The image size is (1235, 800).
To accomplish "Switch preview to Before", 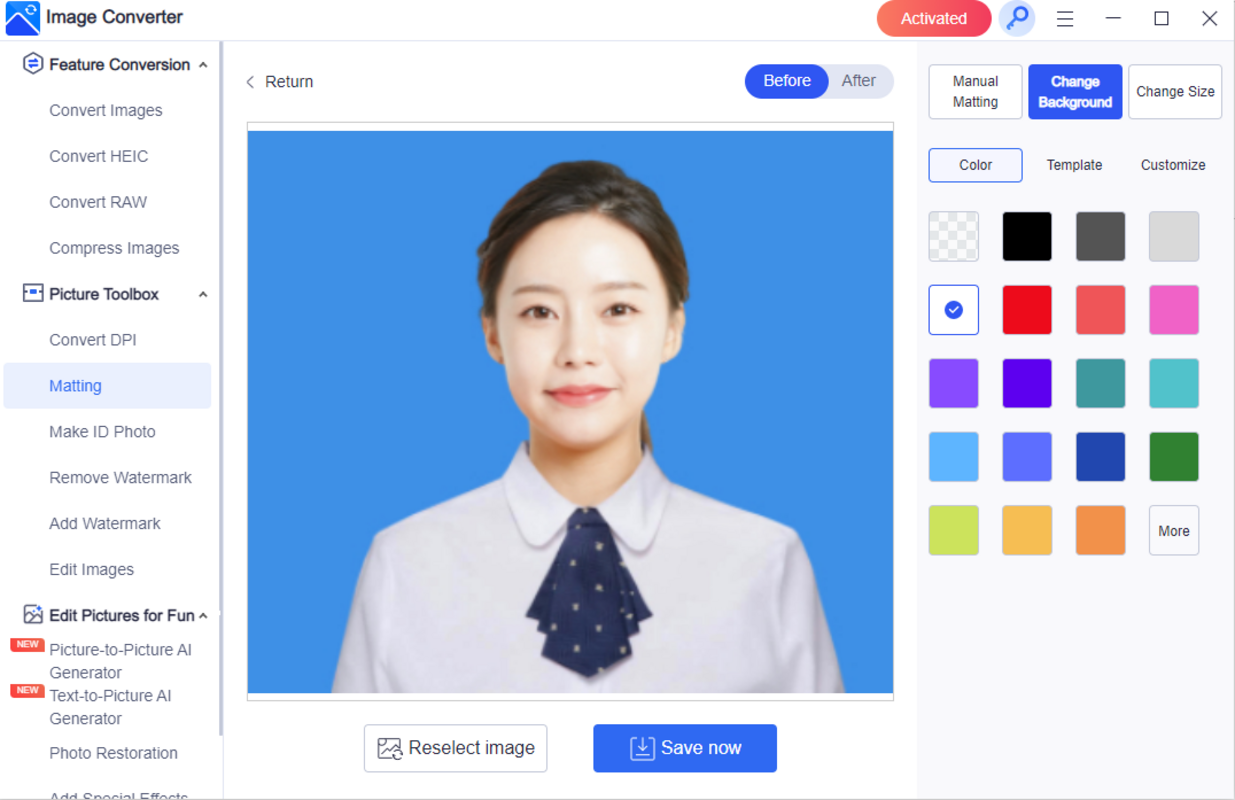I will coord(787,81).
